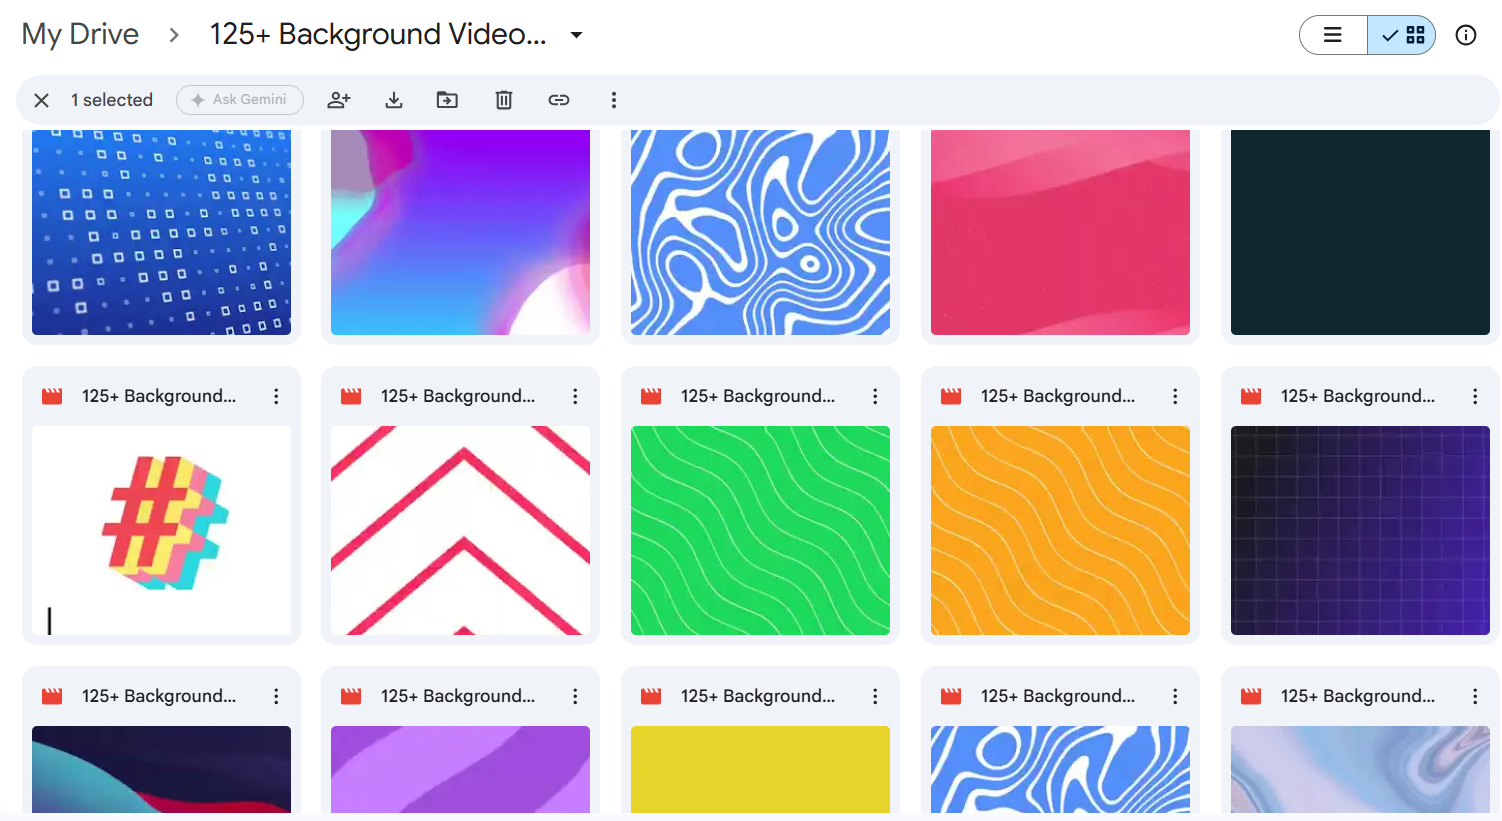Show details with the info icon

[x=1466, y=35]
